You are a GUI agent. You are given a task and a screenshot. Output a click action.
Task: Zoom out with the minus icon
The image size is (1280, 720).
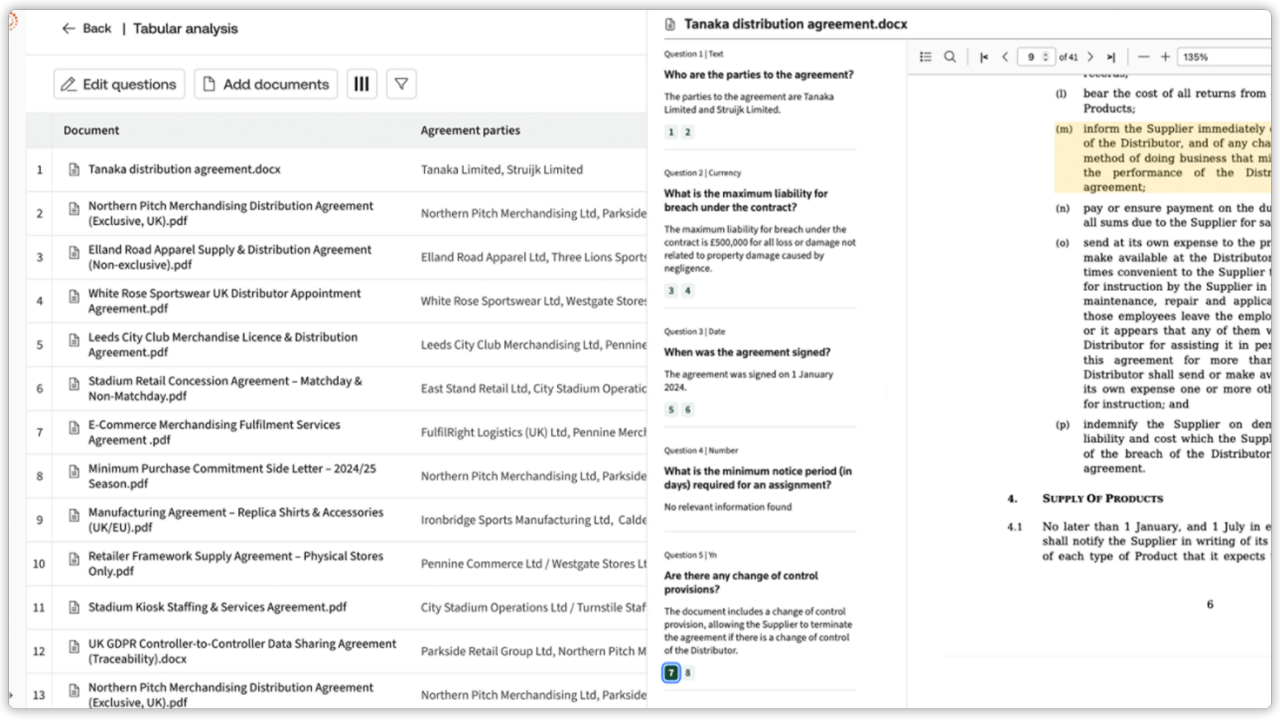[x=1144, y=57]
